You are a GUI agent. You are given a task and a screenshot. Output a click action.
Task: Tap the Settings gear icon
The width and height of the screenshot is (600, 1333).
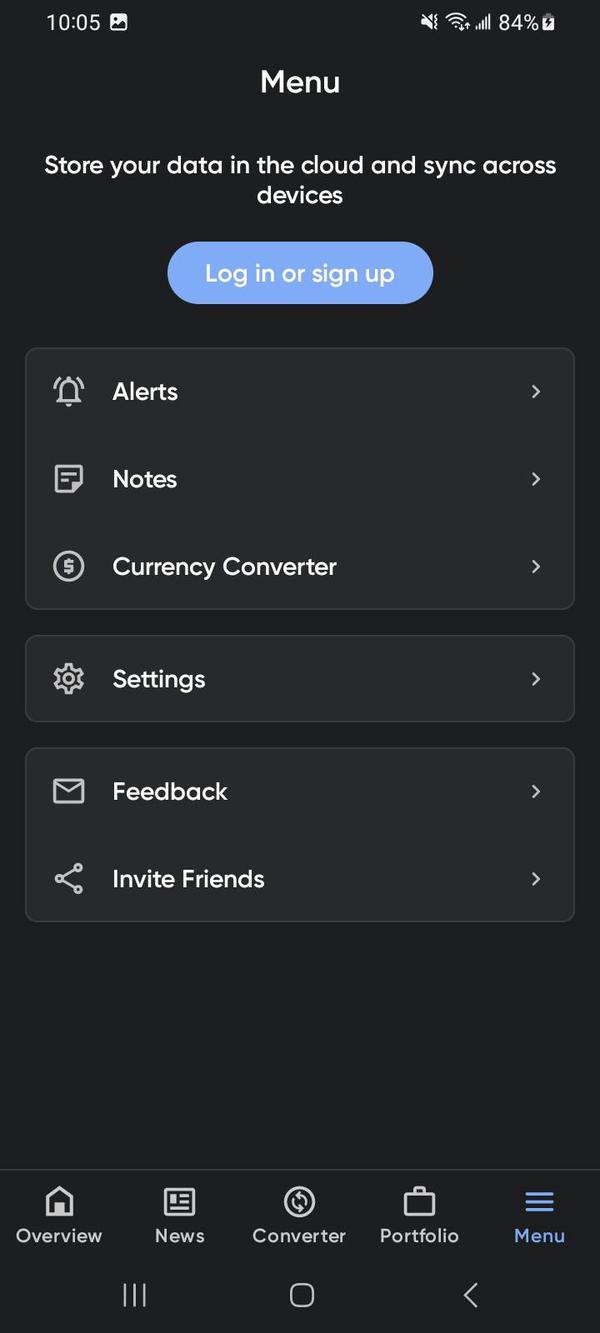click(x=67, y=679)
